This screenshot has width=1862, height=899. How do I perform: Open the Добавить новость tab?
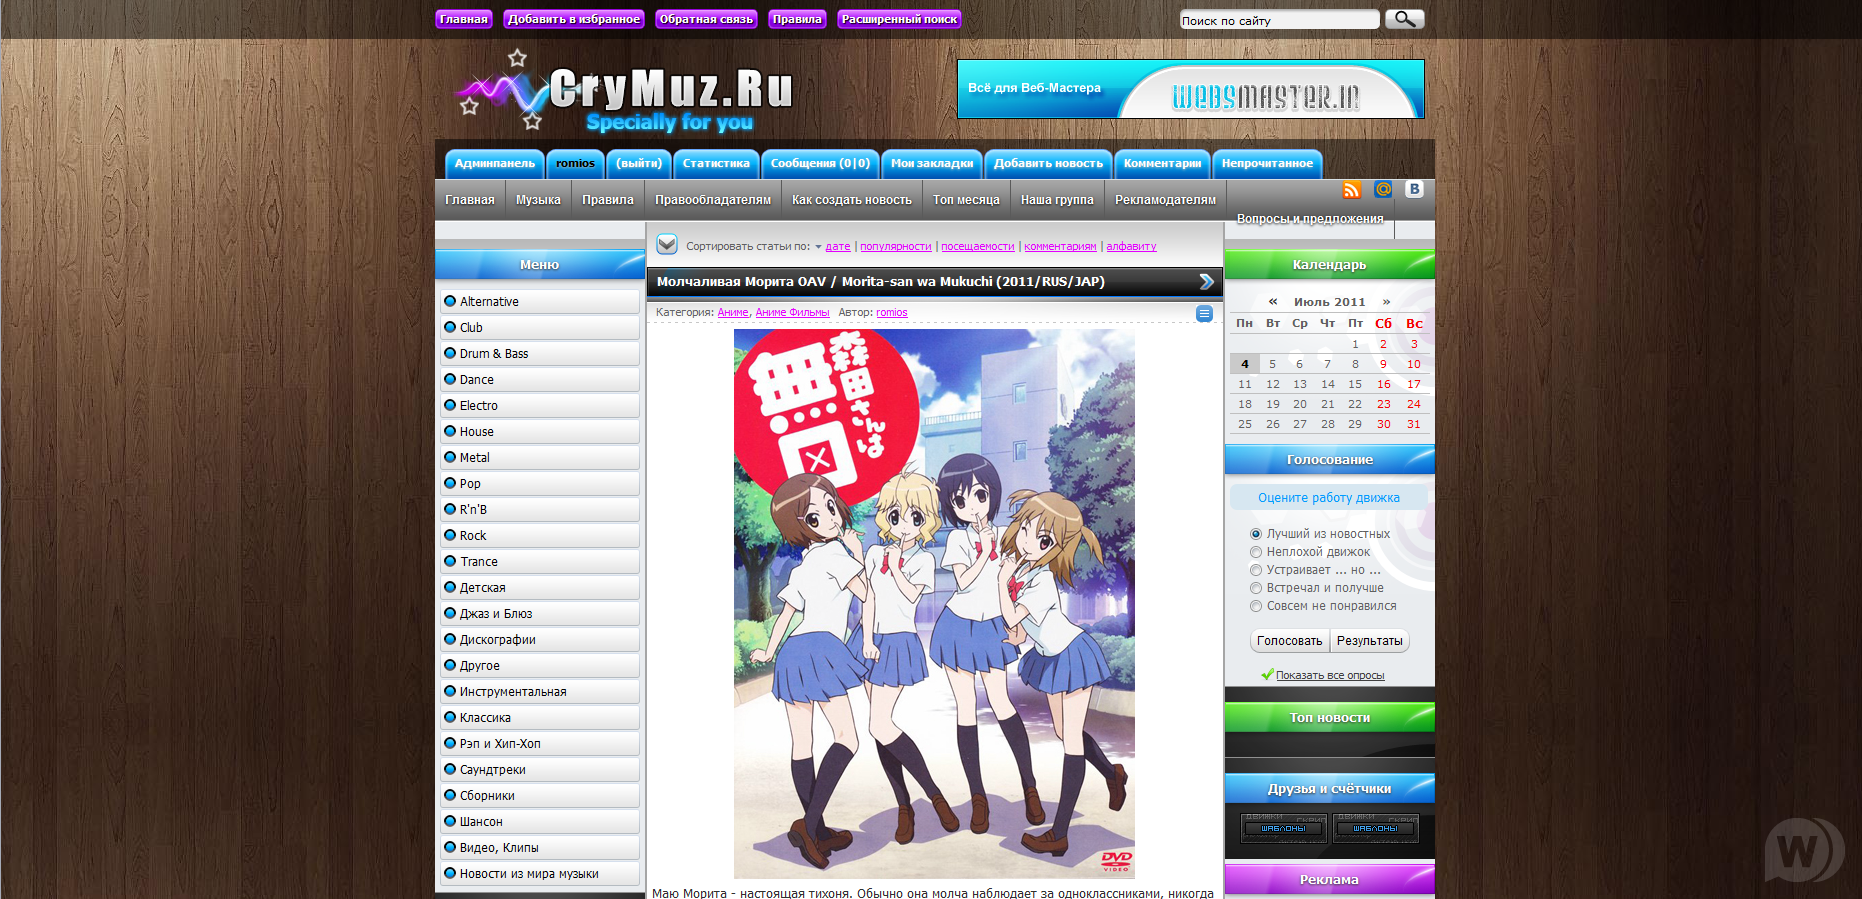(x=1048, y=163)
